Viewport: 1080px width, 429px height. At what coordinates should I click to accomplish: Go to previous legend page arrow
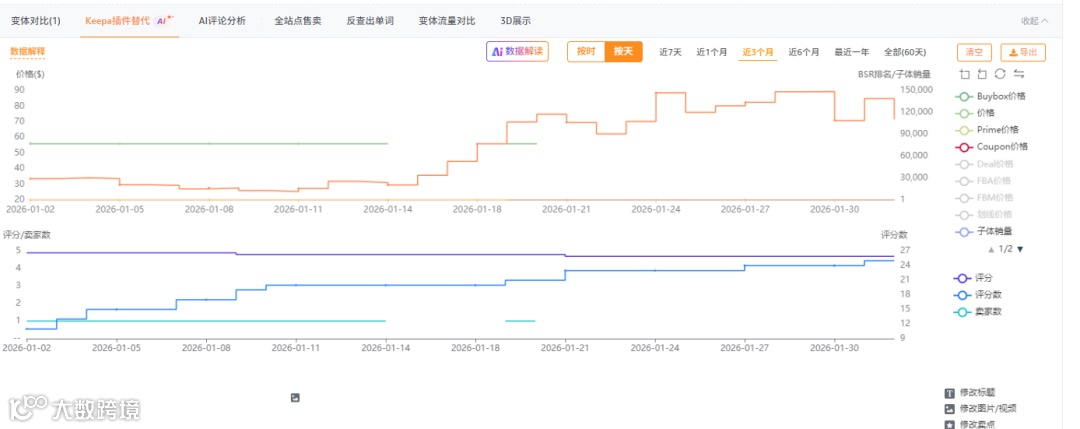(991, 249)
